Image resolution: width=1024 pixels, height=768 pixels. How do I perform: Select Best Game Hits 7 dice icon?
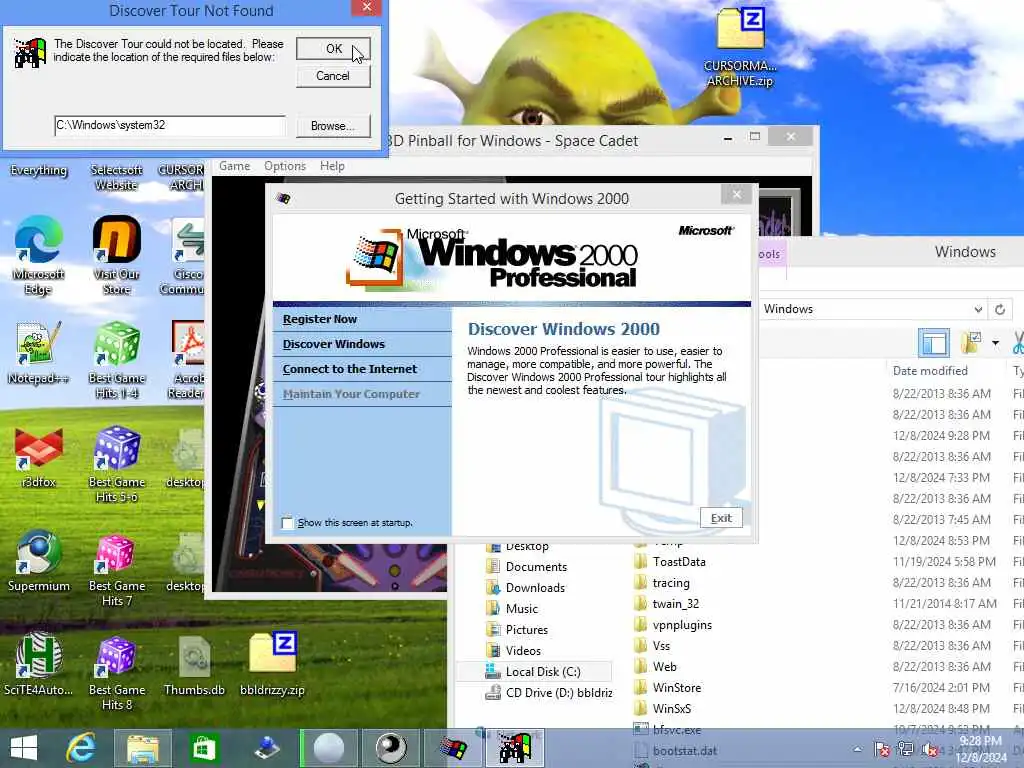pos(116,569)
